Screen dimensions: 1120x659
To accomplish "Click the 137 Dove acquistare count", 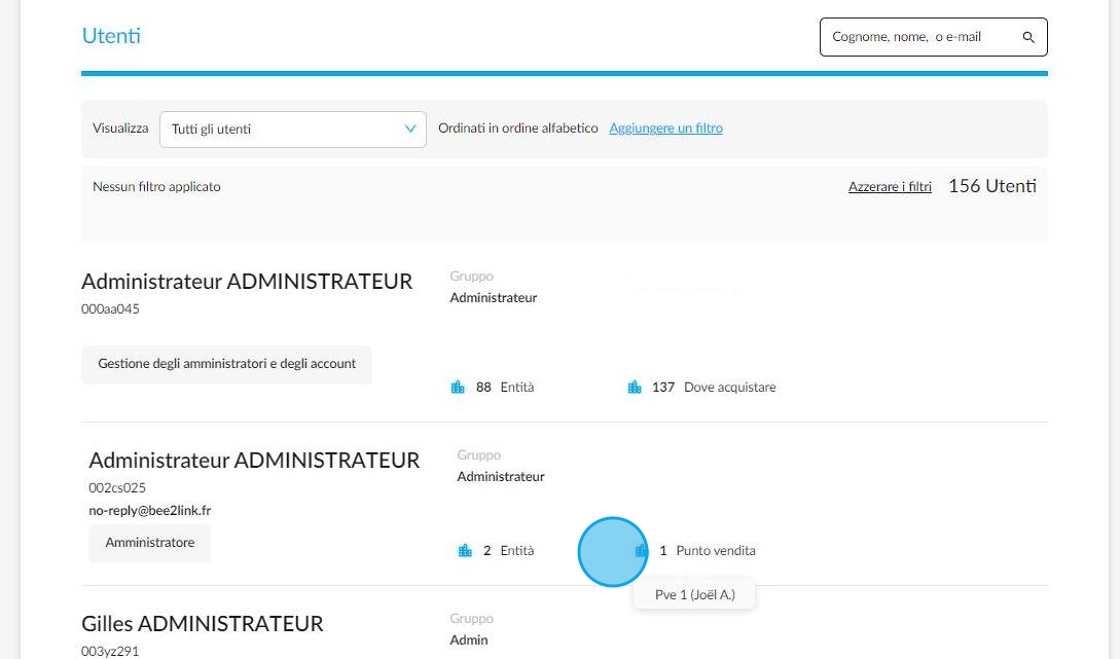I will coord(714,387).
